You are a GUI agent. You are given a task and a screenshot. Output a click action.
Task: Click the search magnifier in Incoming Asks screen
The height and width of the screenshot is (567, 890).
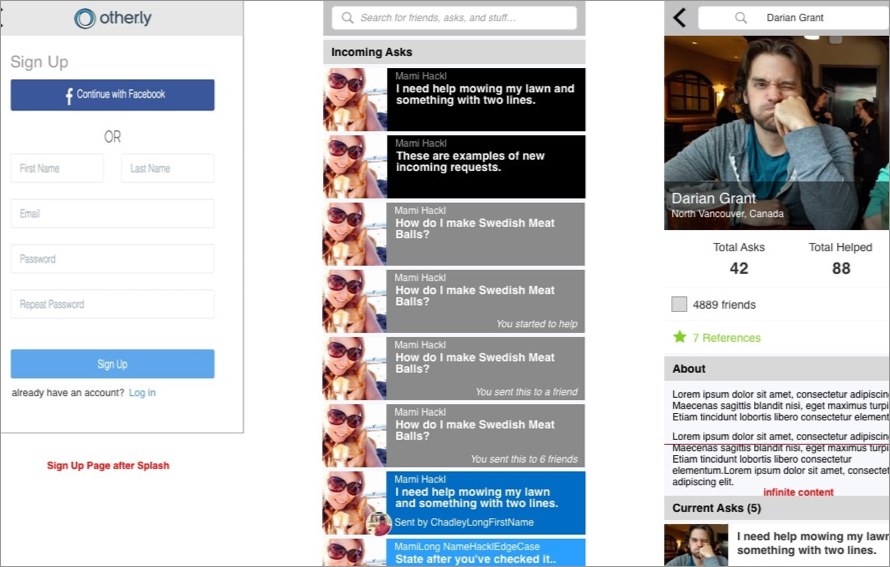click(347, 18)
